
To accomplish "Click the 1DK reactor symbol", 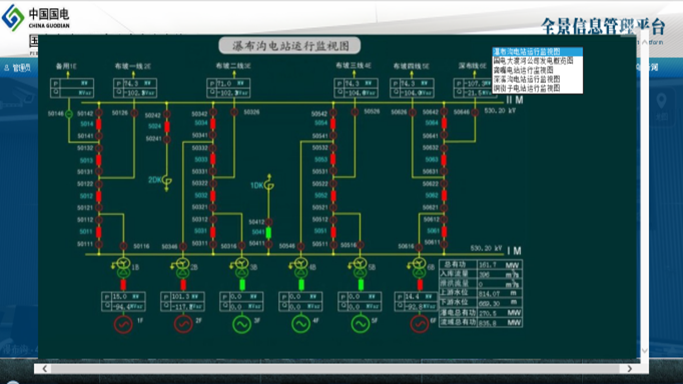I will click(269, 185).
